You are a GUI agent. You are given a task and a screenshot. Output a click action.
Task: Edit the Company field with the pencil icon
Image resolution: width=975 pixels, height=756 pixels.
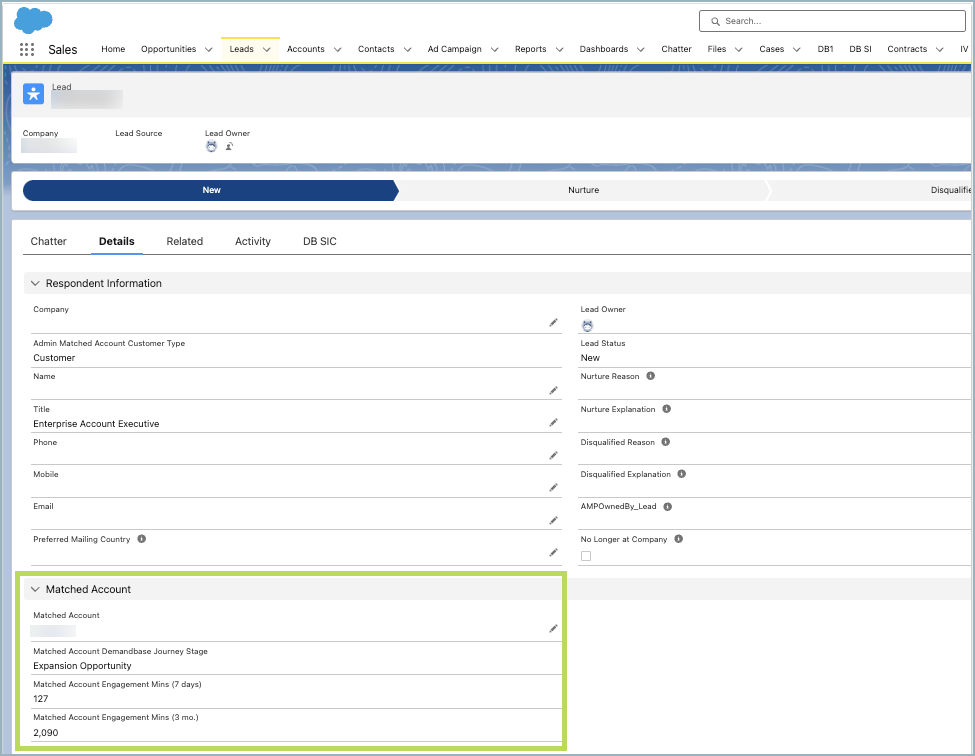553,322
